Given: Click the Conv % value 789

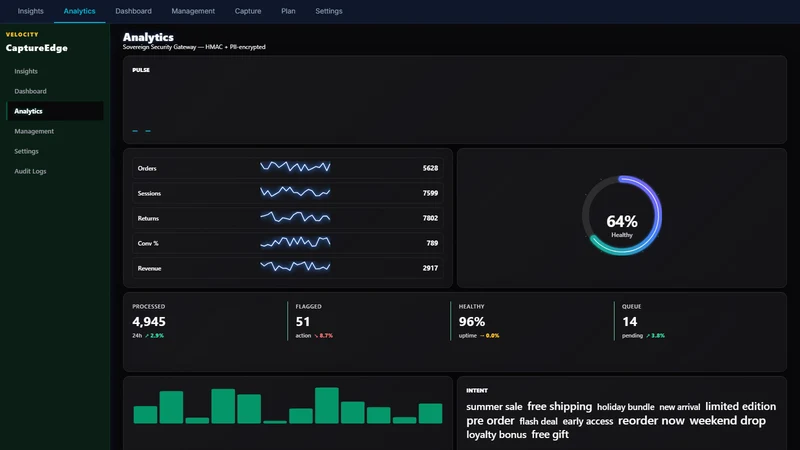Looking at the screenshot, I should point(432,243).
